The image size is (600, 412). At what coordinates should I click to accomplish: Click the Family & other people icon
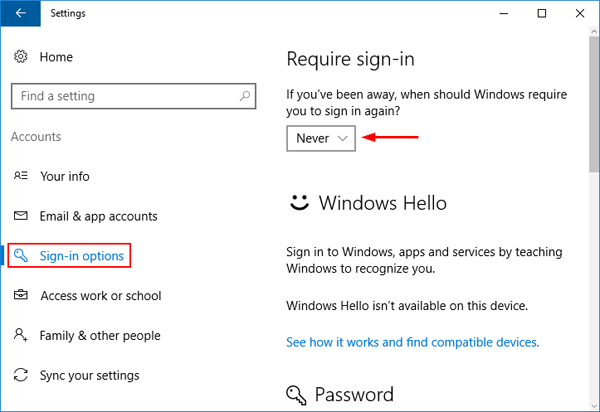(21, 336)
